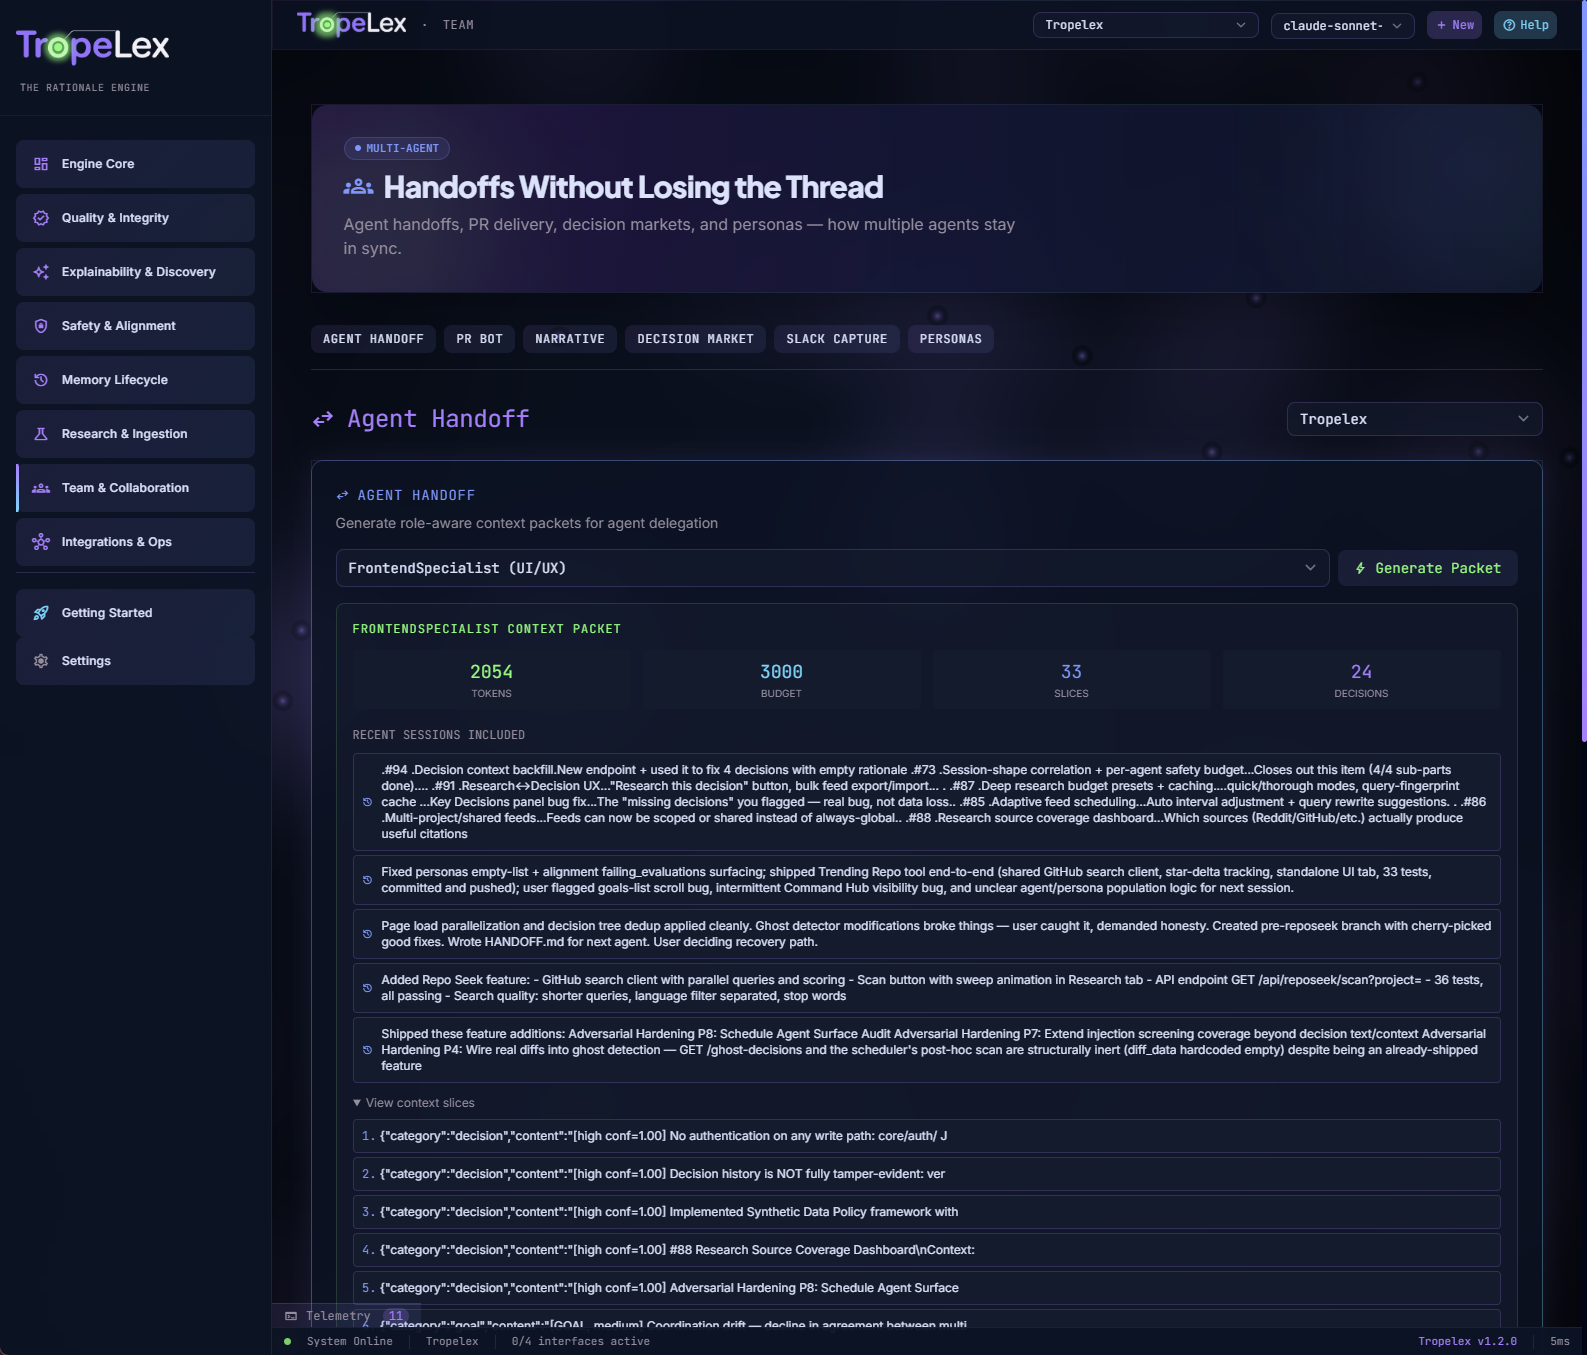1587x1355 pixels.
Task: Click the Settings gear icon
Action: click(x=41, y=661)
